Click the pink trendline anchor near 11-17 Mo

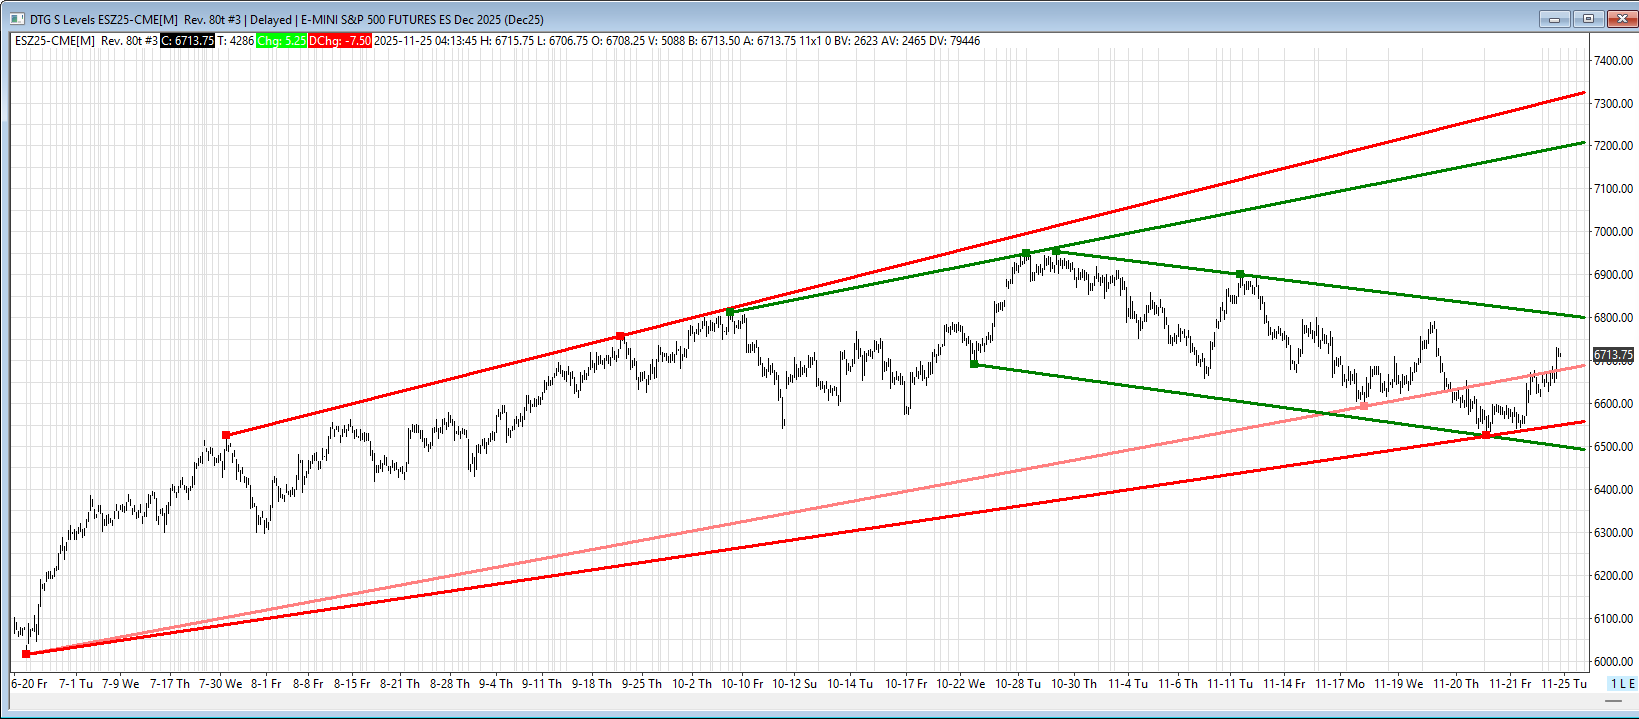click(x=1363, y=406)
